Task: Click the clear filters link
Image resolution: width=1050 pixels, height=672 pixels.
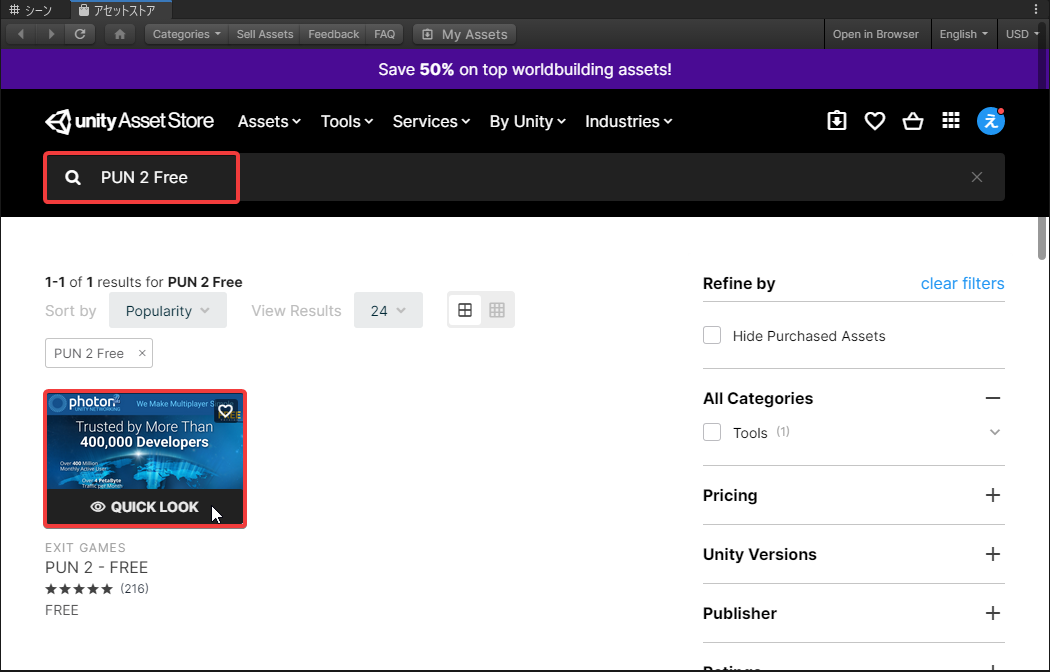Action: pos(962,283)
